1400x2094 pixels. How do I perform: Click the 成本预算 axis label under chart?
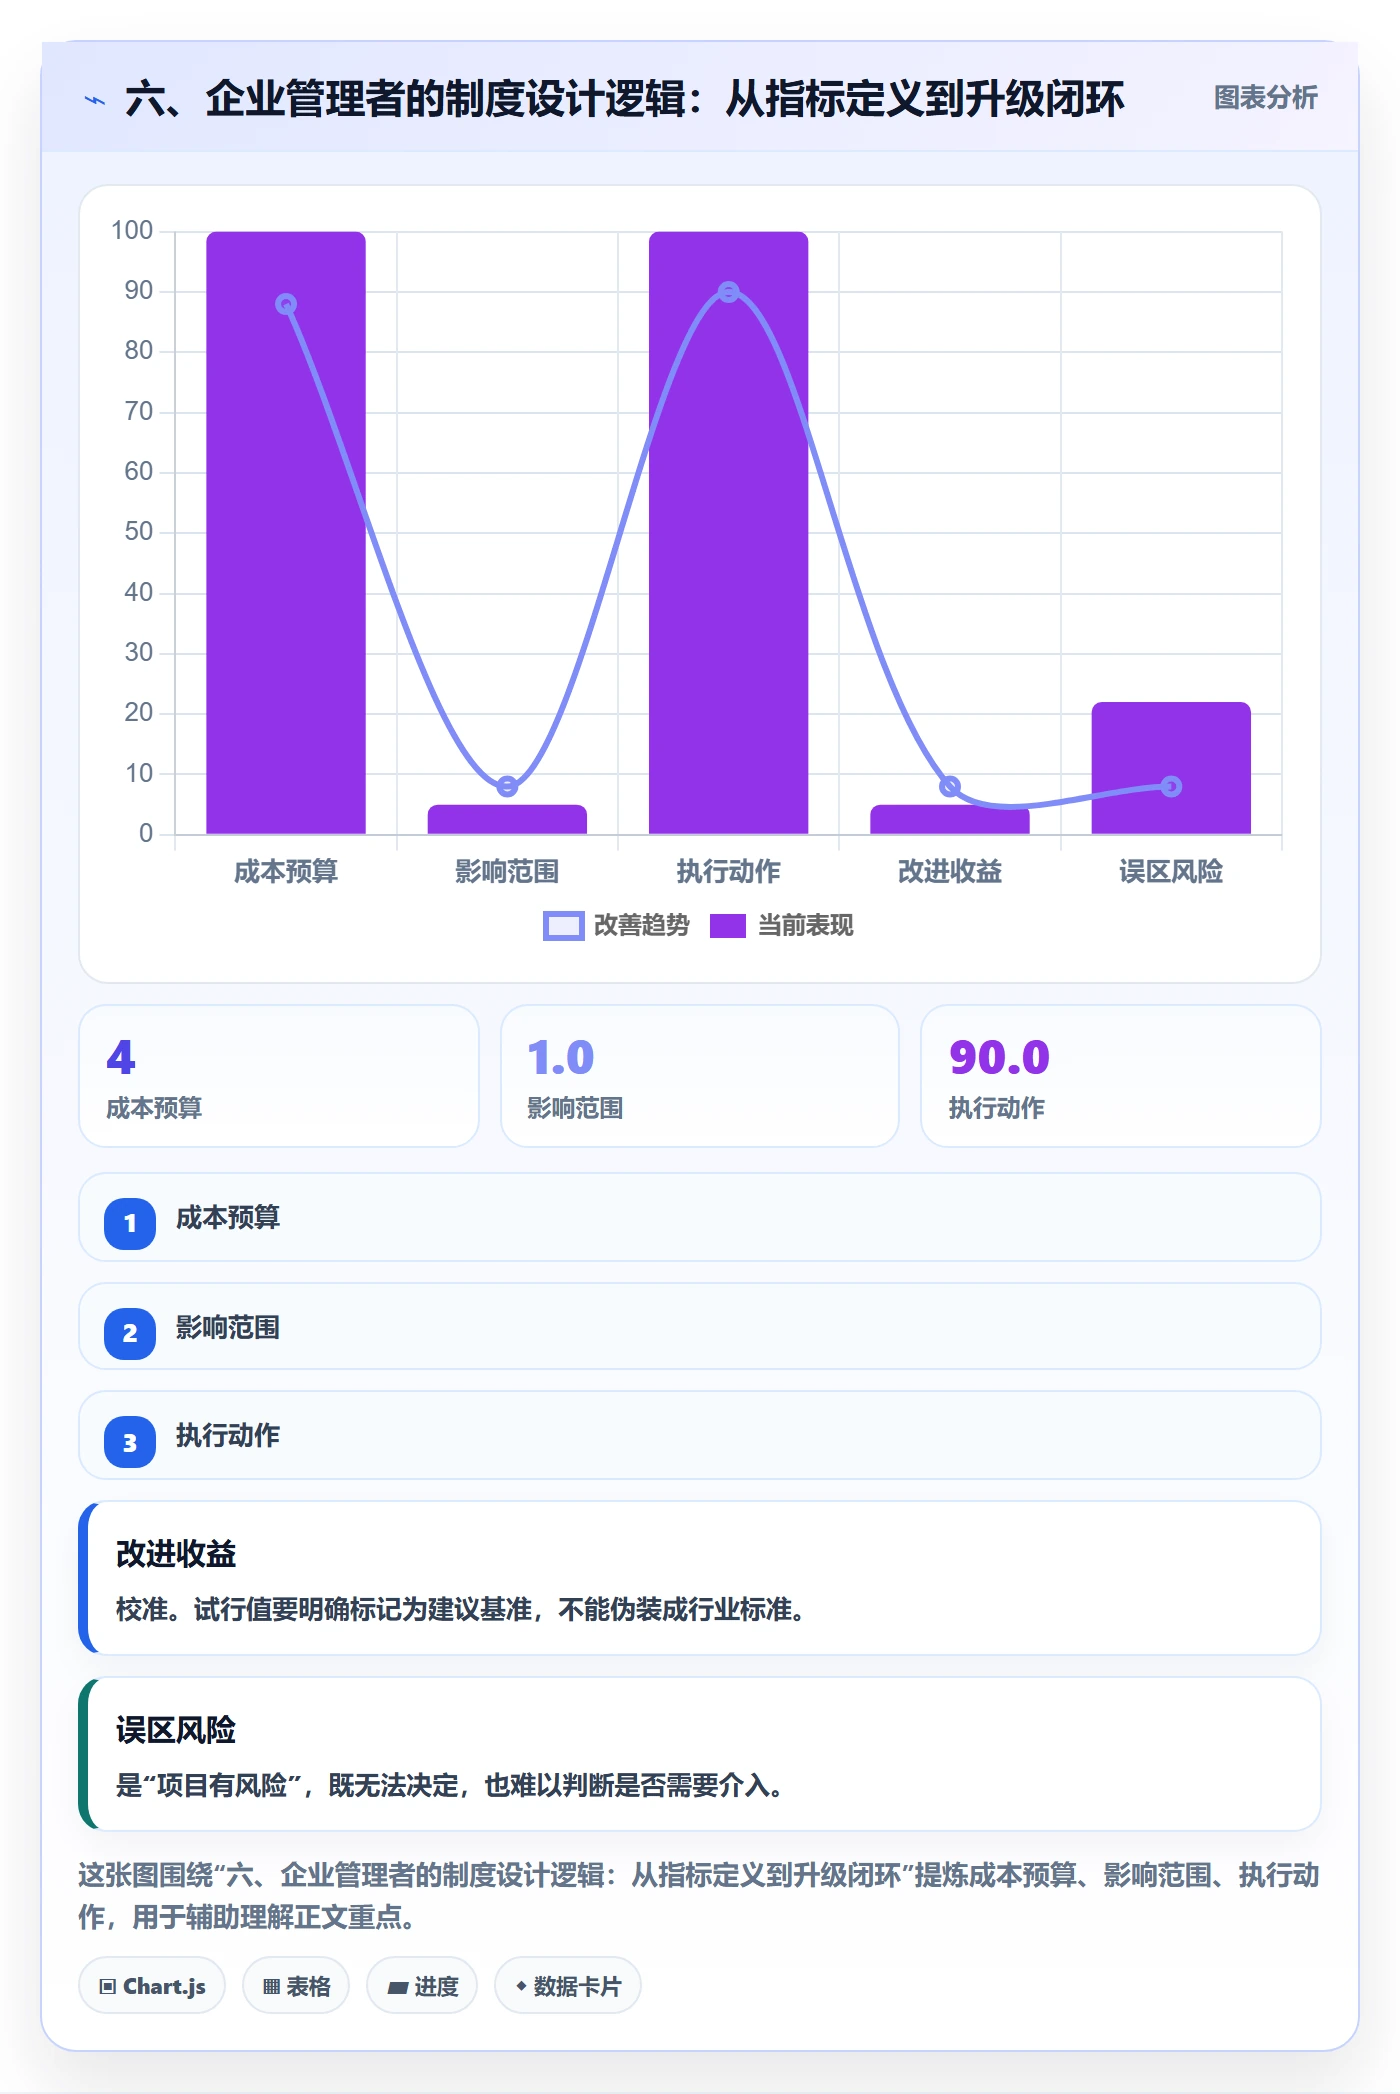click(286, 872)
